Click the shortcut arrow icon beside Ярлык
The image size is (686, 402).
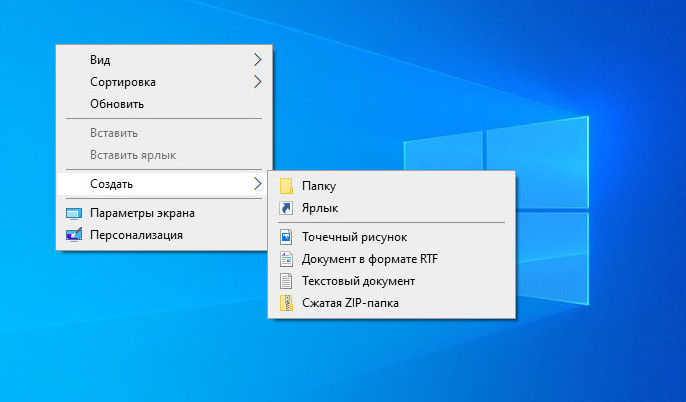tap(286, 208)
